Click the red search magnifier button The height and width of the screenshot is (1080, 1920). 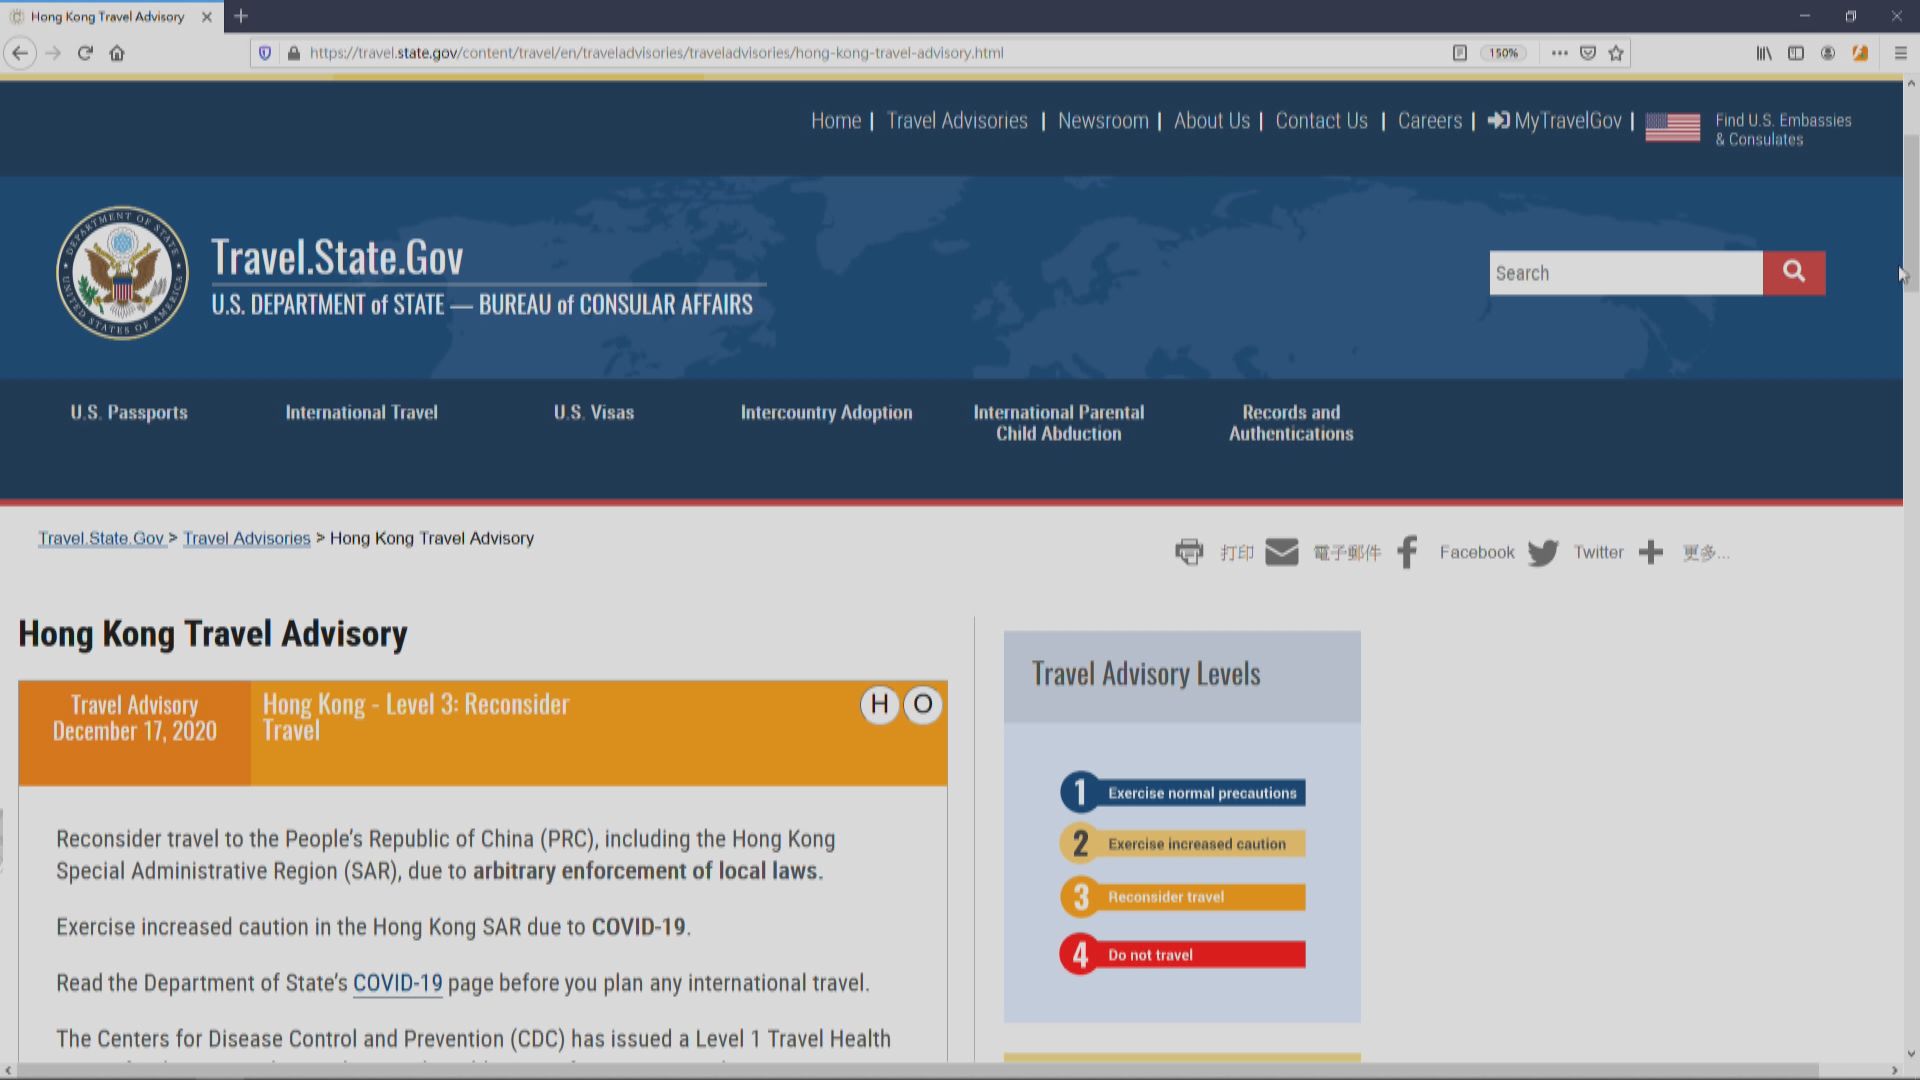click(x=1793, y=272)
